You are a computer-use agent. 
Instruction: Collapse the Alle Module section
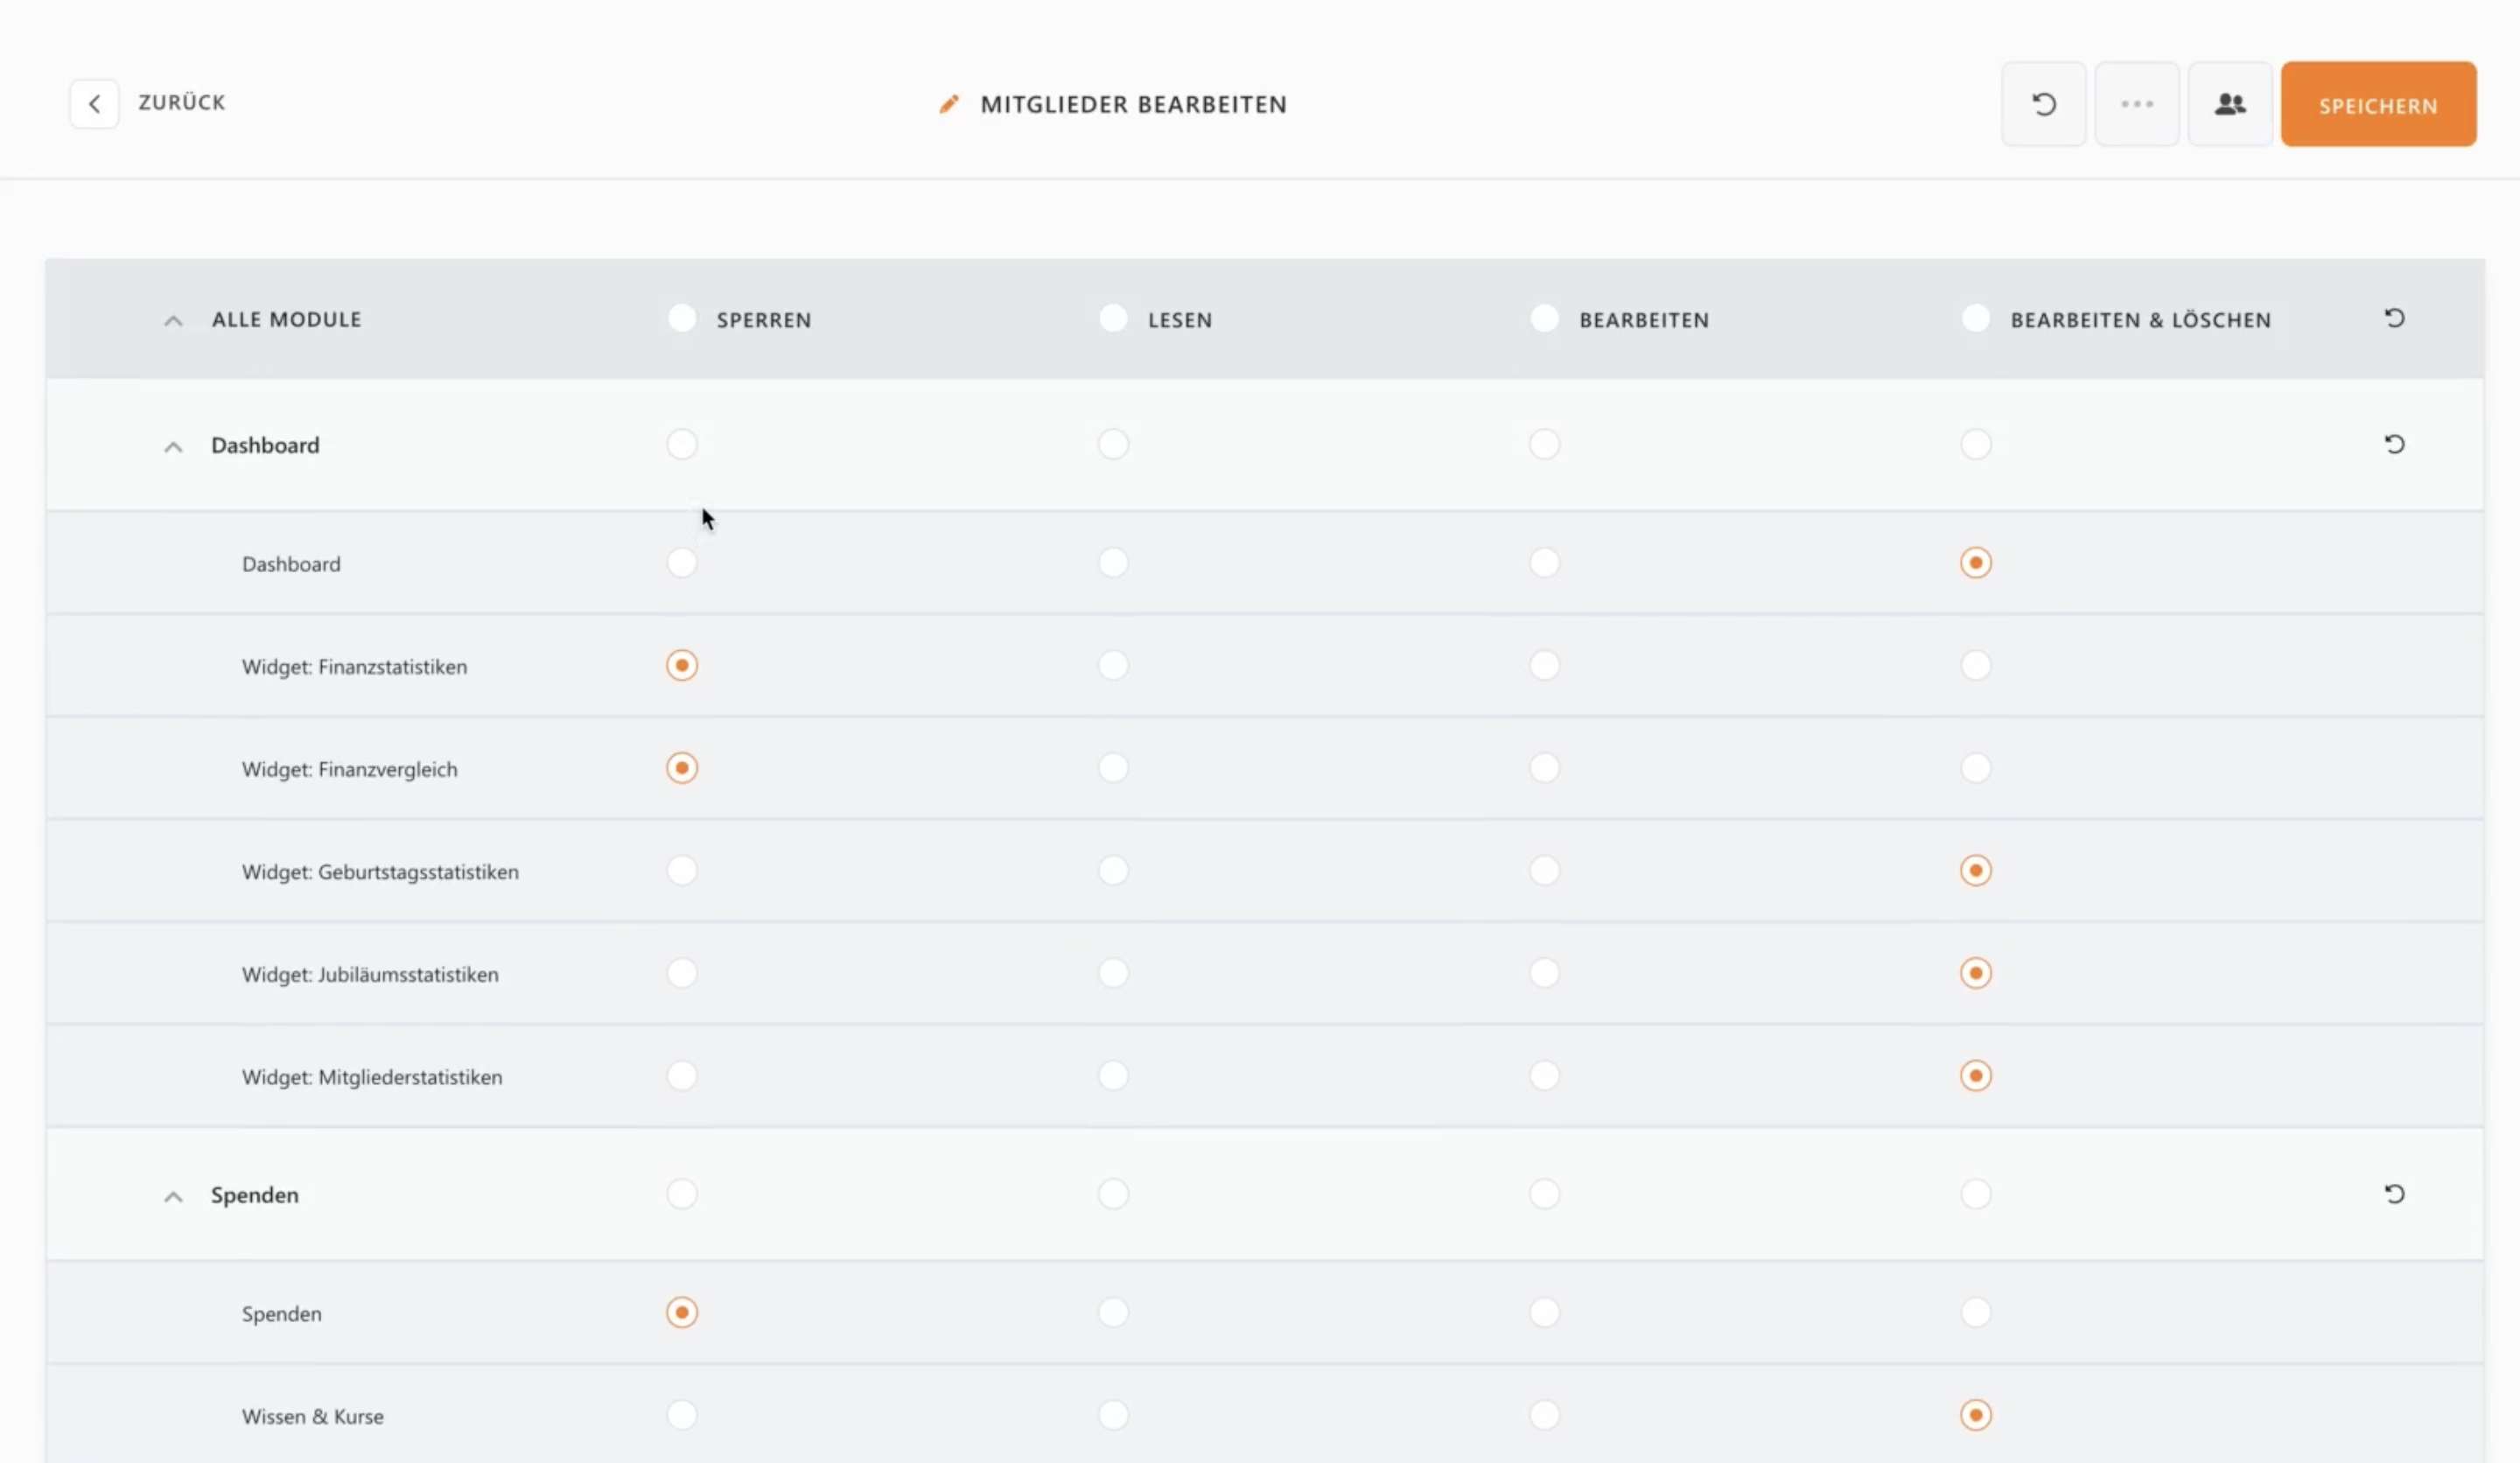pos(173,321)
